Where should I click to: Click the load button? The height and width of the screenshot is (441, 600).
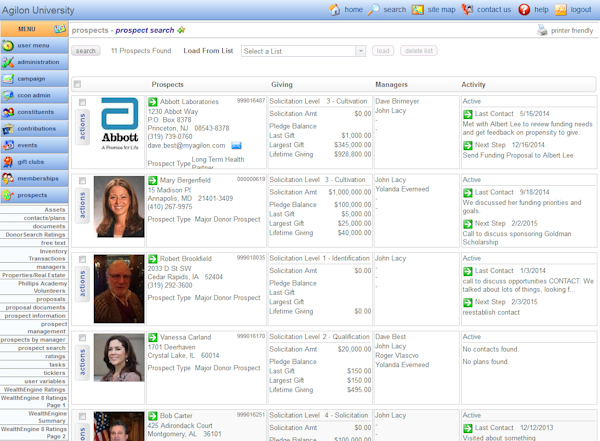pos(383,51)
